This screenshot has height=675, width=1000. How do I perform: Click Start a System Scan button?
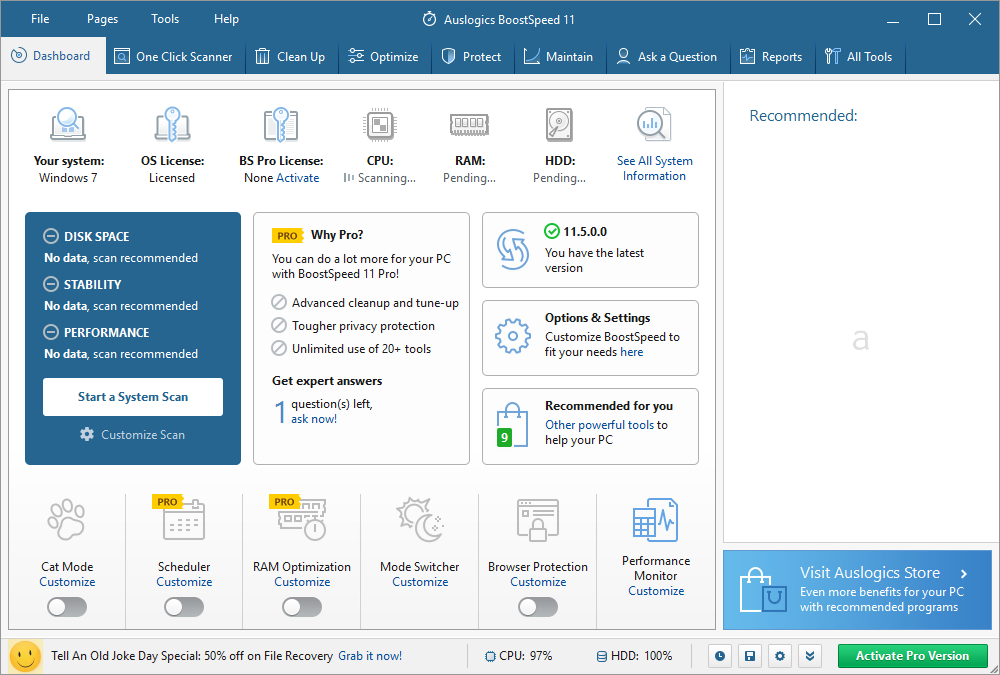pos(133,397)
